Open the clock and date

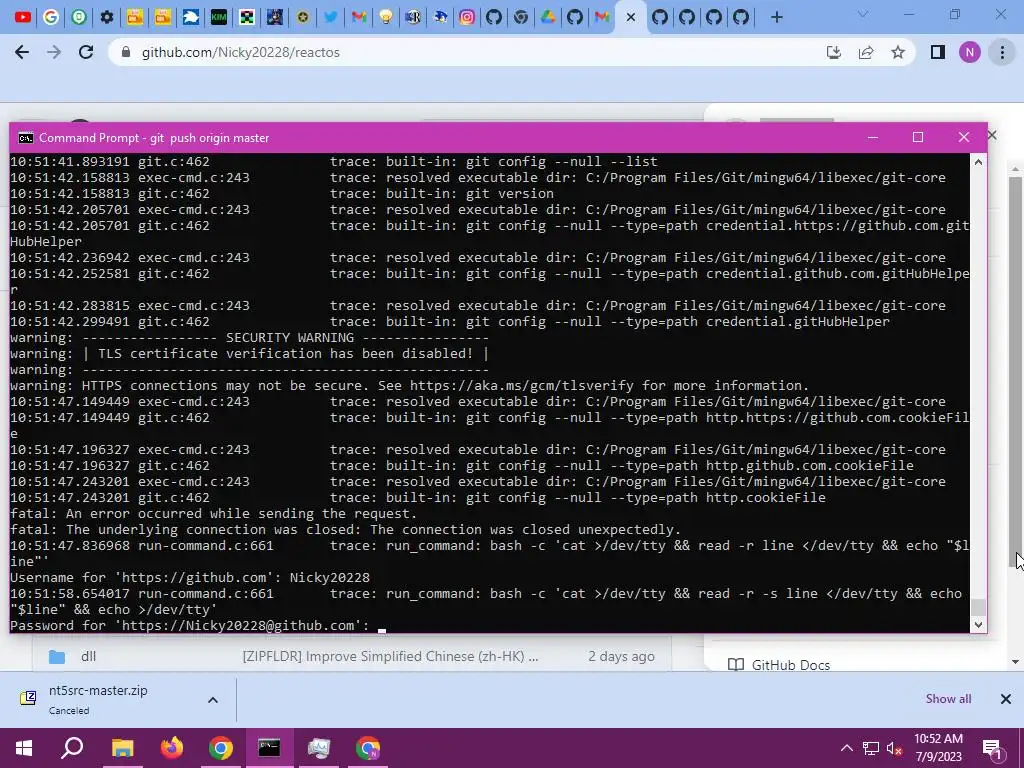[x=938, y=748]
